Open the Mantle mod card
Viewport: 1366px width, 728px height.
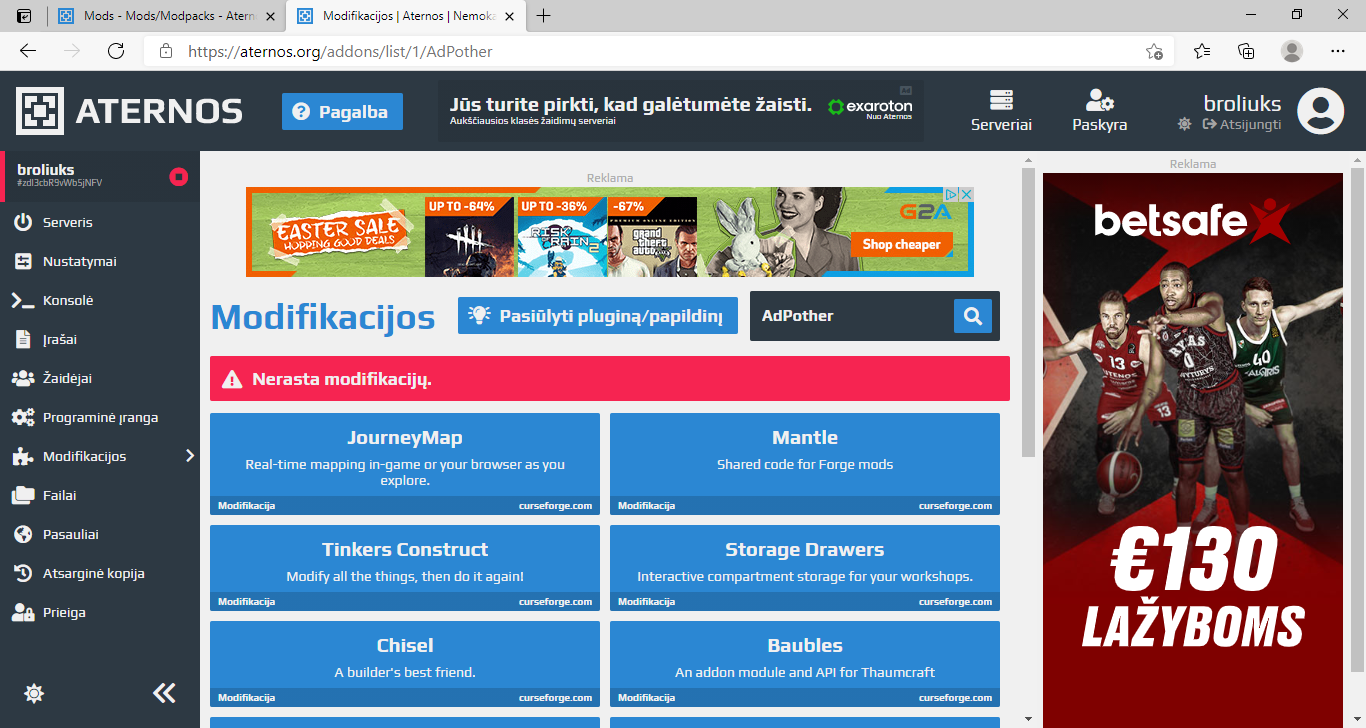pos(805,464)
